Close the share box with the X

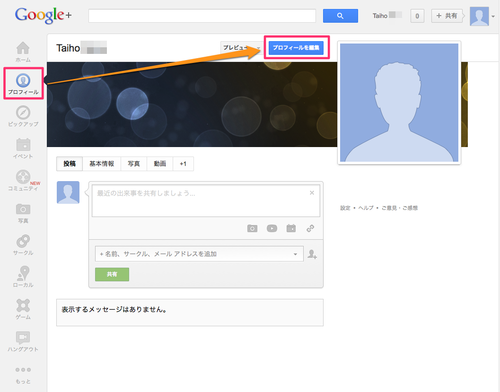click(x=312, y=193)
